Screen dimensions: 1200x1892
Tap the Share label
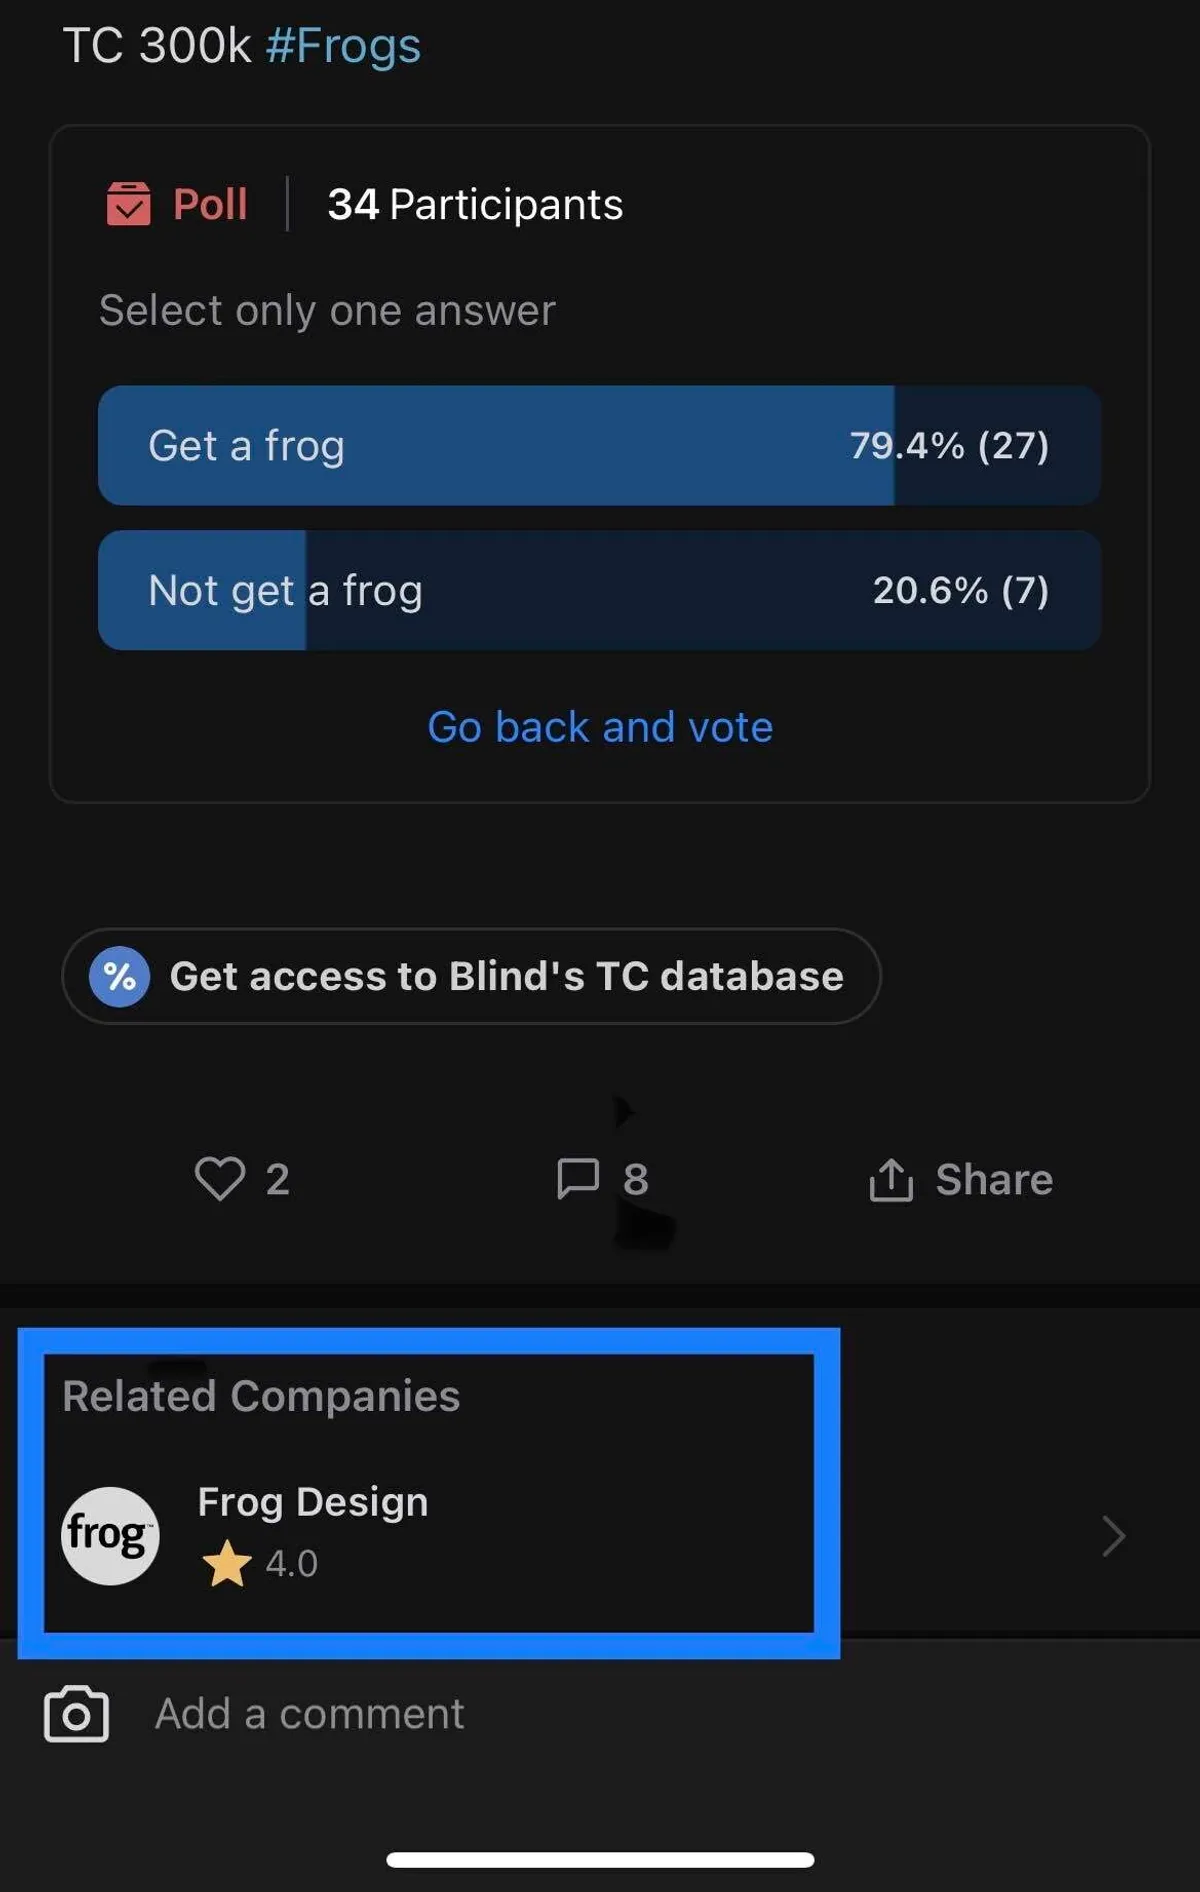994,1180
